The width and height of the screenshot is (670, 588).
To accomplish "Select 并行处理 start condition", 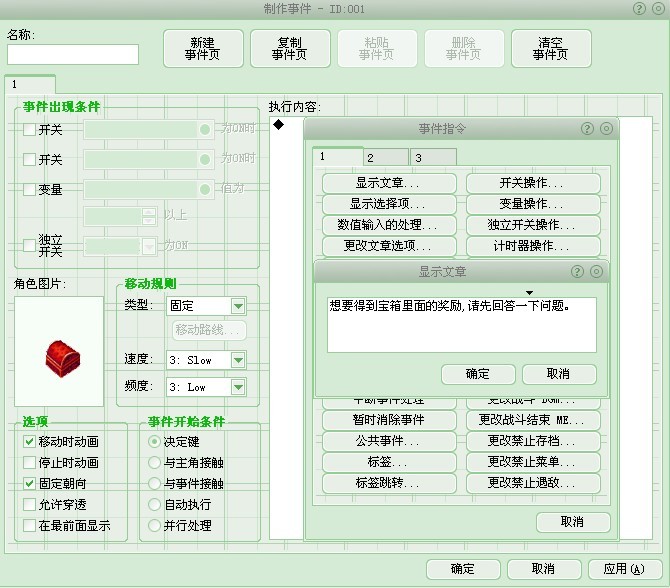I will tap(154, 525).
